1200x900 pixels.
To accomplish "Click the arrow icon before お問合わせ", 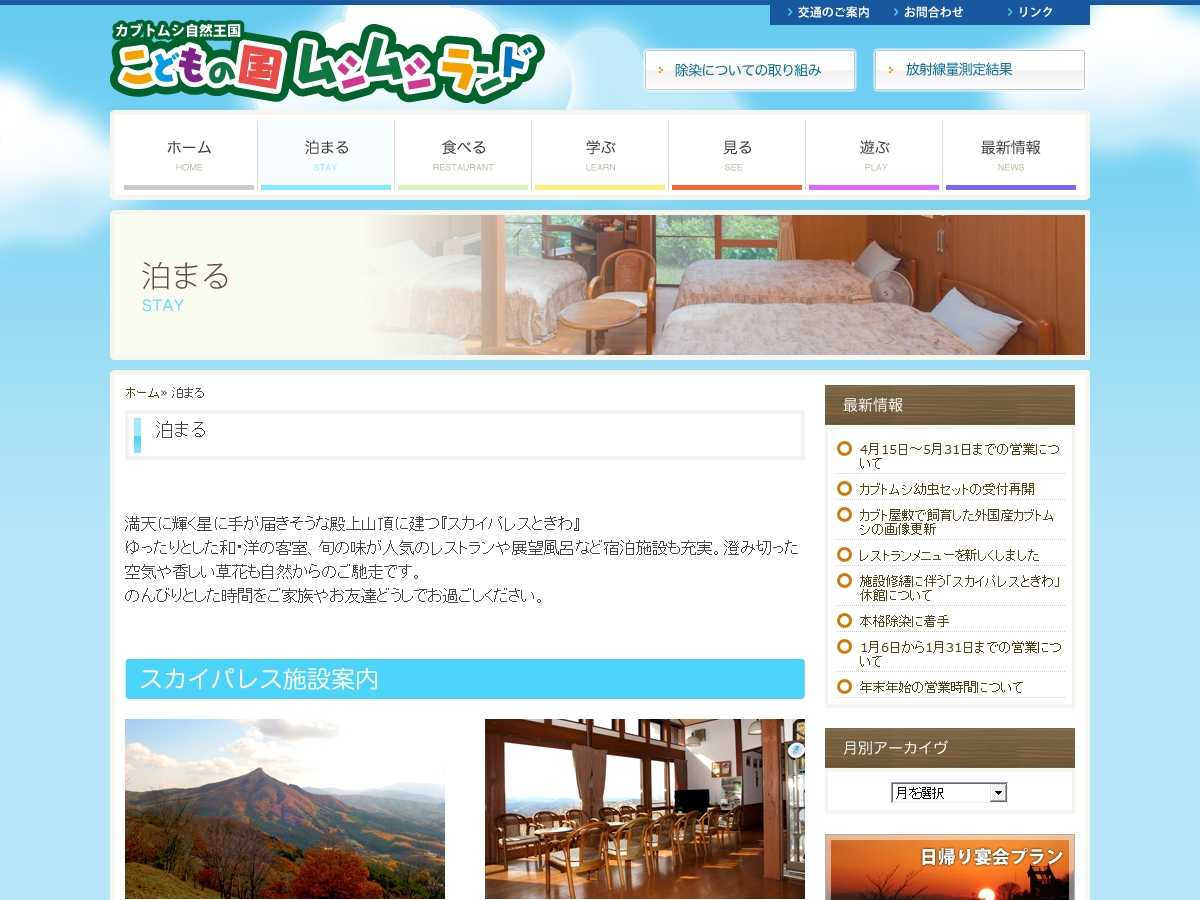I will 895,12.
